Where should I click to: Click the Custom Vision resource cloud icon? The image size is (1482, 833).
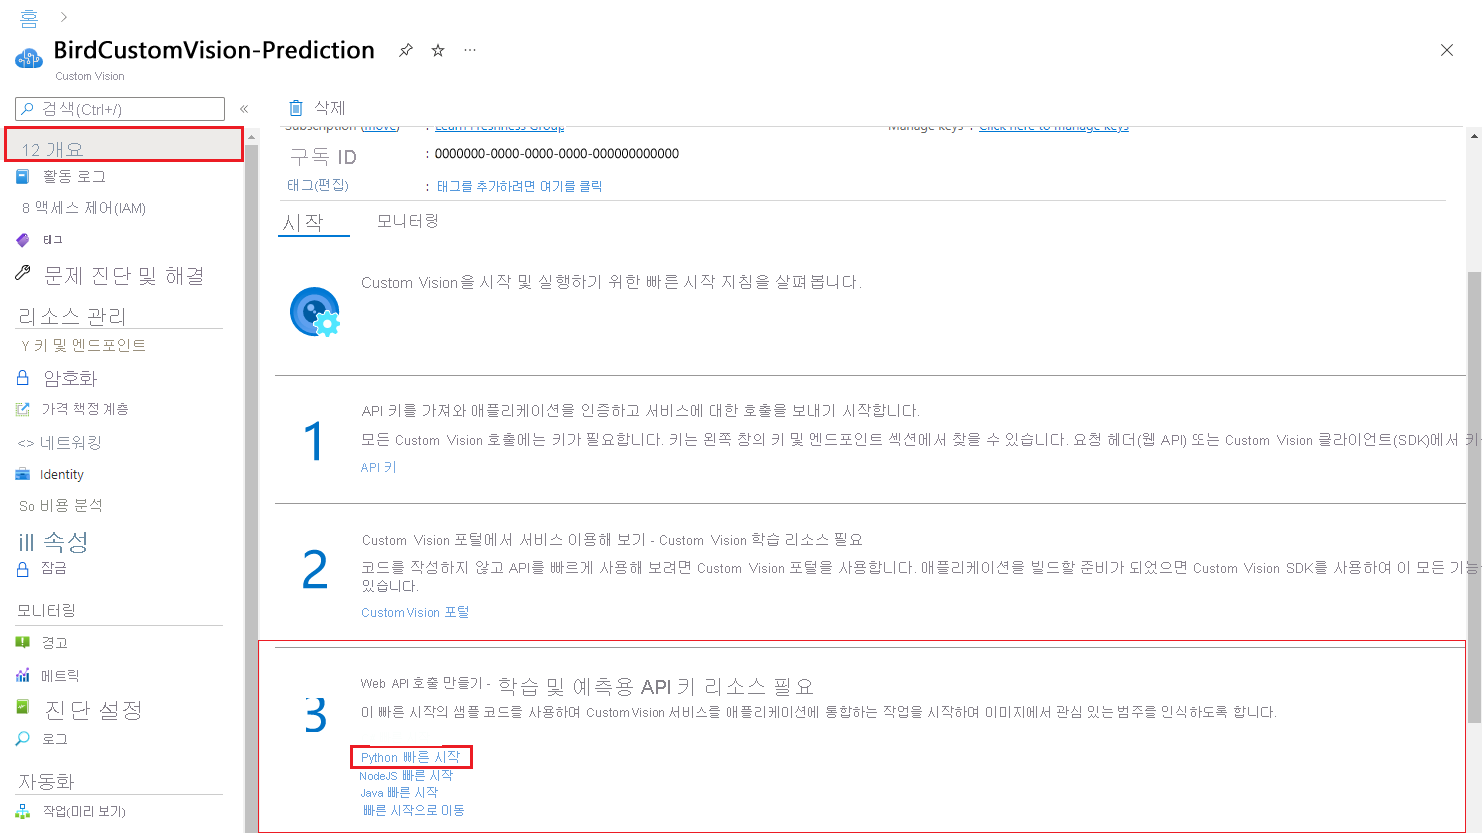tap(29, 59)
